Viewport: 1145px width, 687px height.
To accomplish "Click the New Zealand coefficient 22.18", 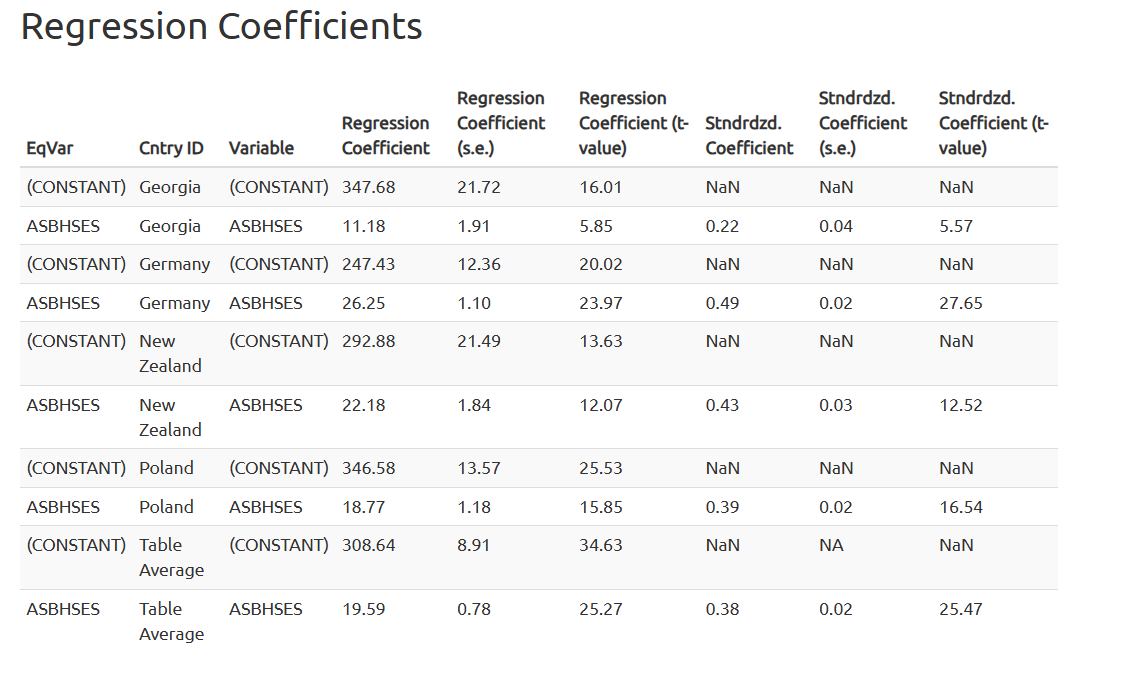I will [363, 405].
